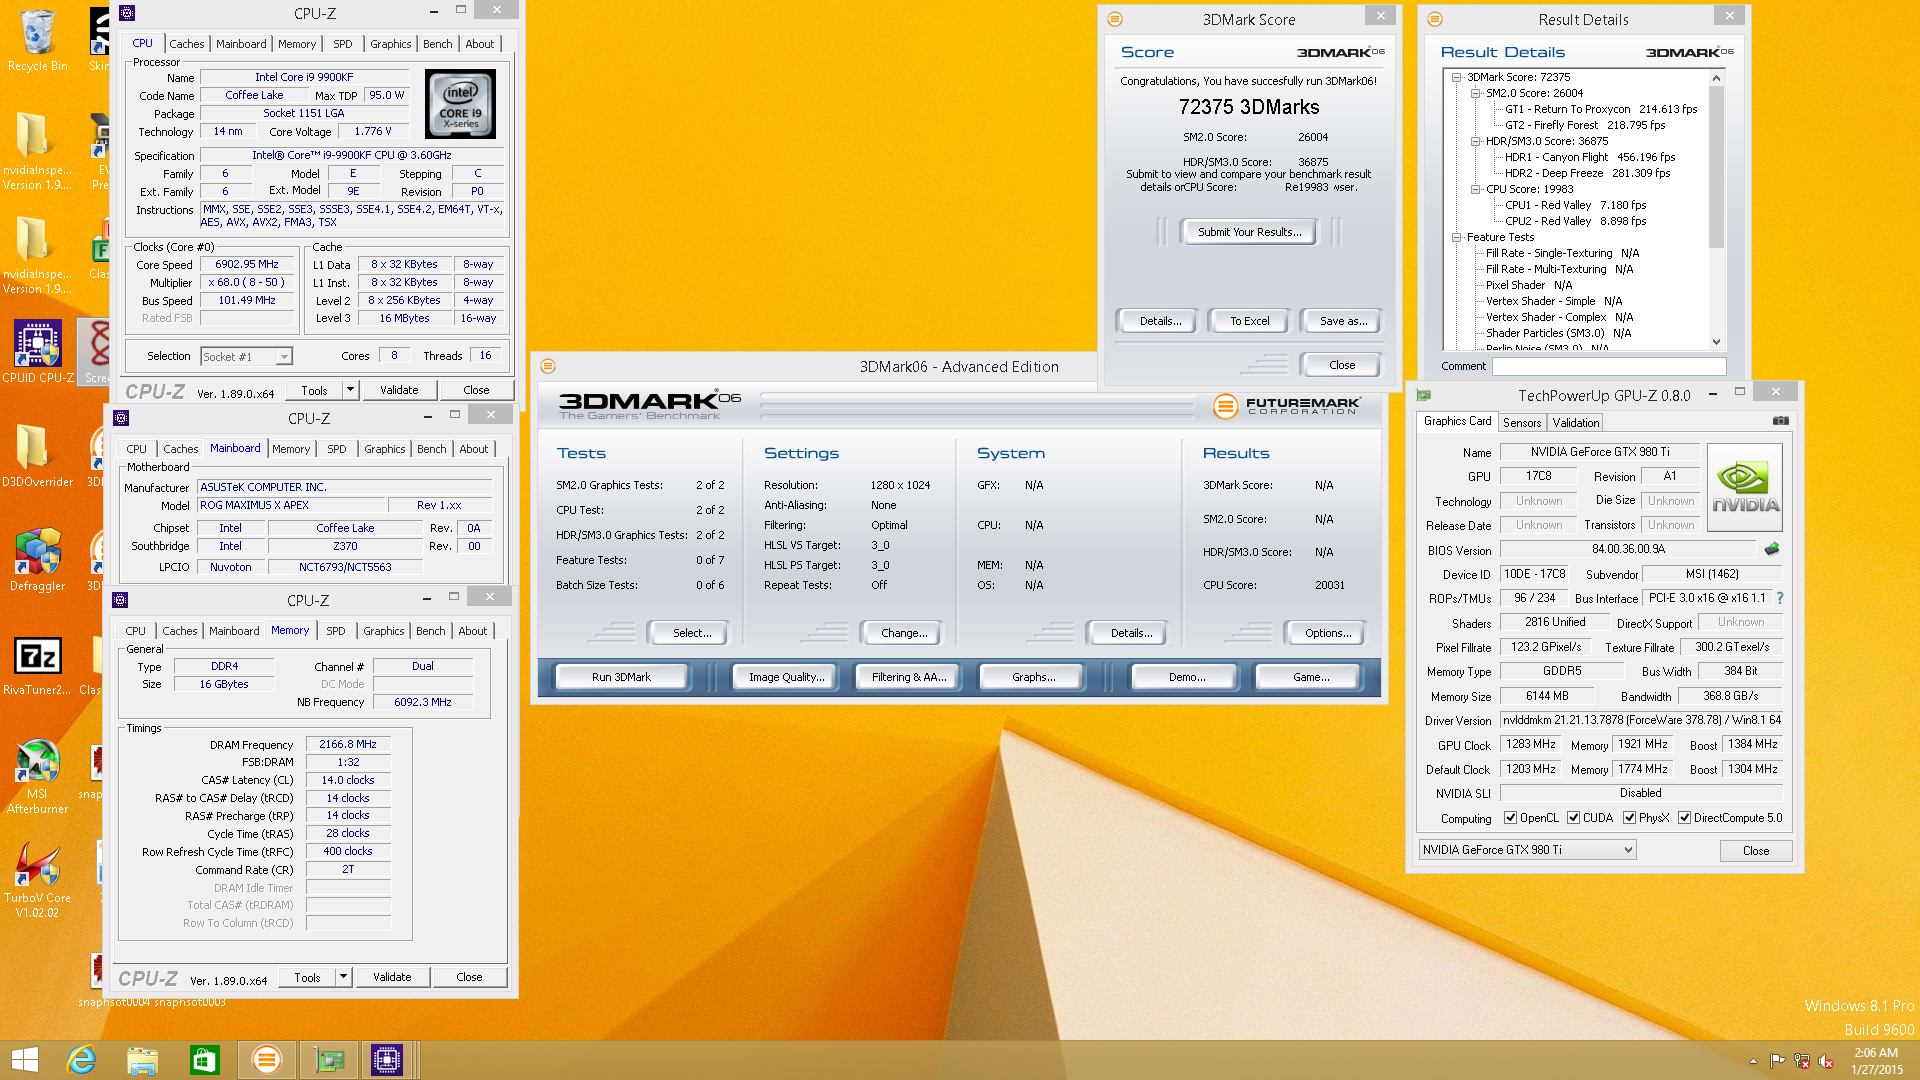Open the NVIDIA GeForce GTX 980 Ti GPU dropdown

1527,850
